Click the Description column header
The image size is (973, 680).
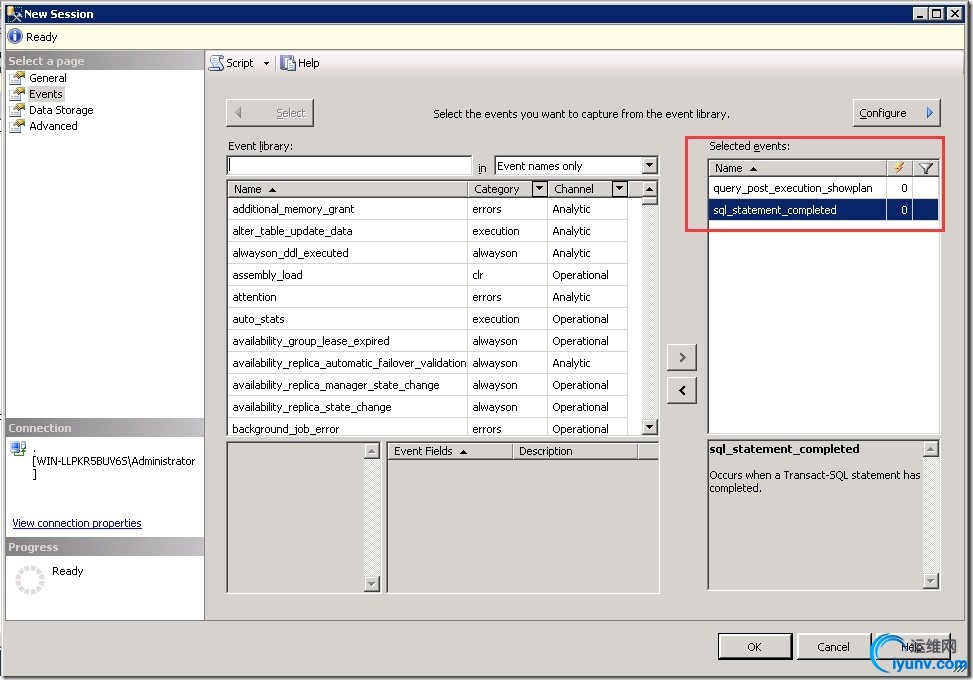[x=575, y=451]
